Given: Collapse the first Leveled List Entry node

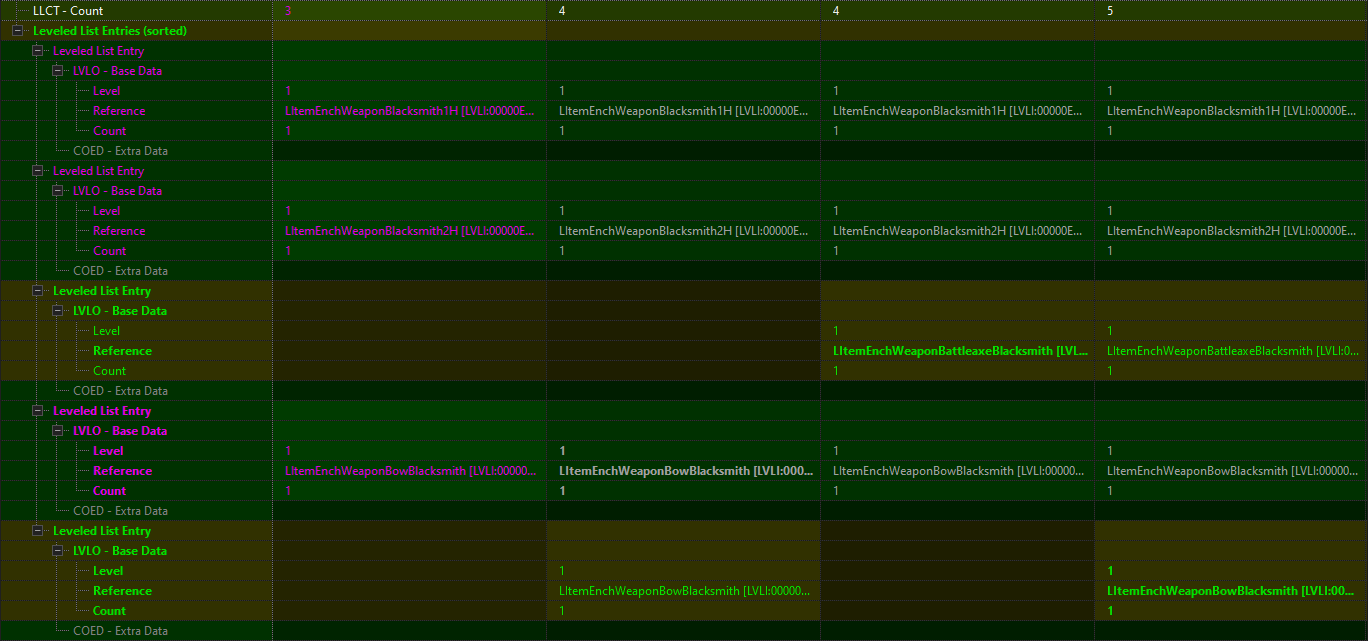Looking at the screenshot, I should tap(38, 50).
